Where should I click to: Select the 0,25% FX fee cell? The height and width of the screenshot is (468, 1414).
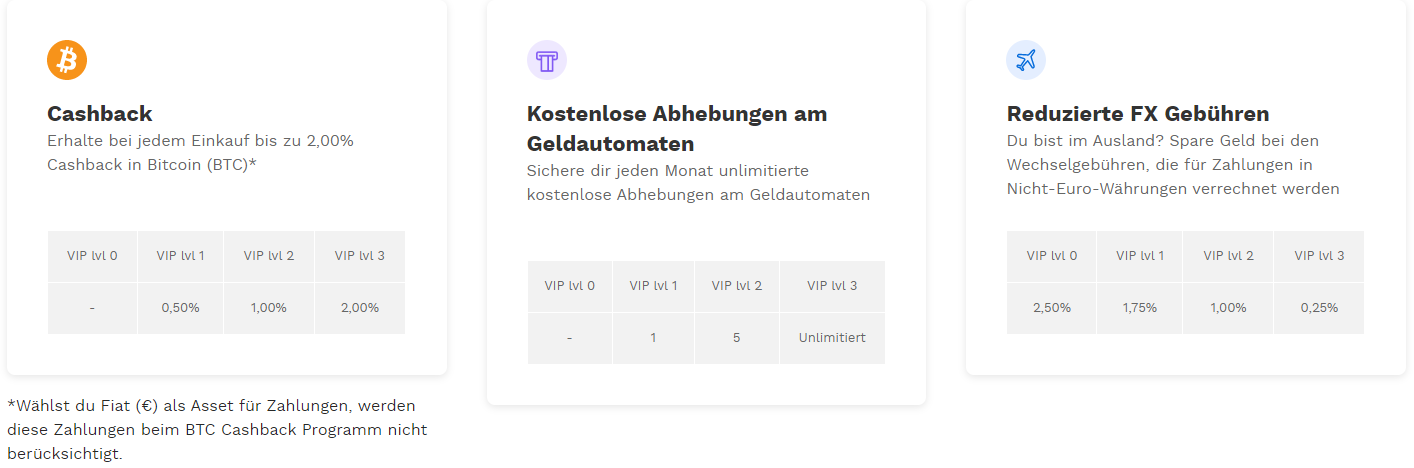[1319, 308]
